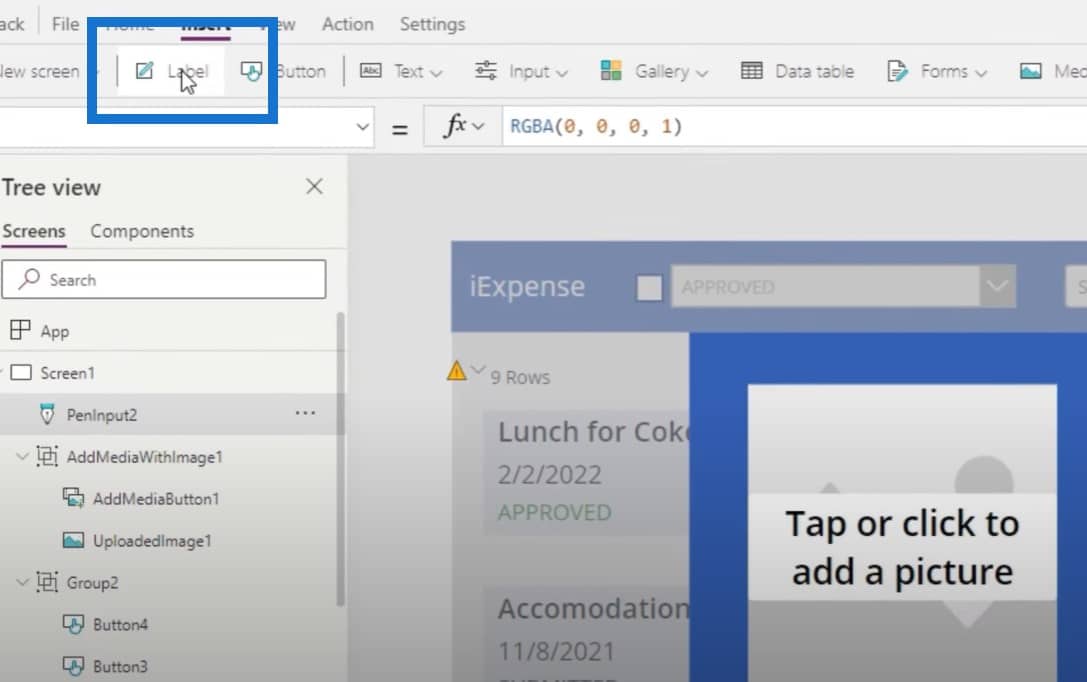Select Button4 in the tree

click(120, 624)
